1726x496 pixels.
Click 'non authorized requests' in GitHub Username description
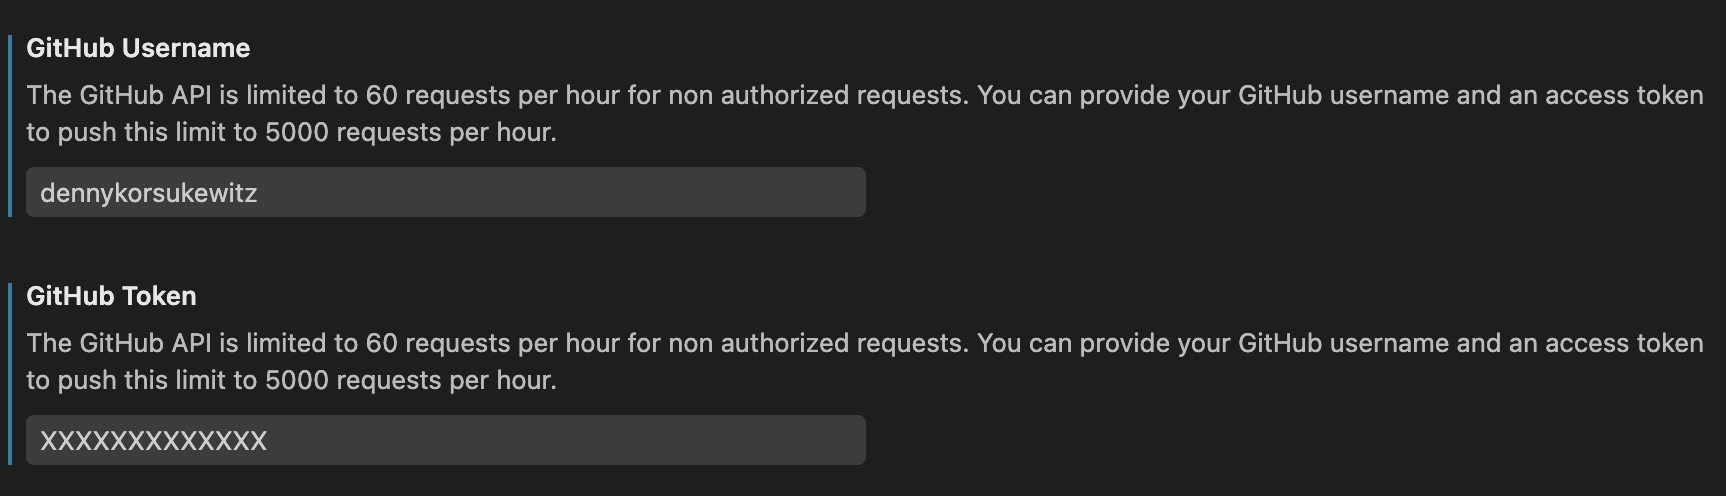816,95
